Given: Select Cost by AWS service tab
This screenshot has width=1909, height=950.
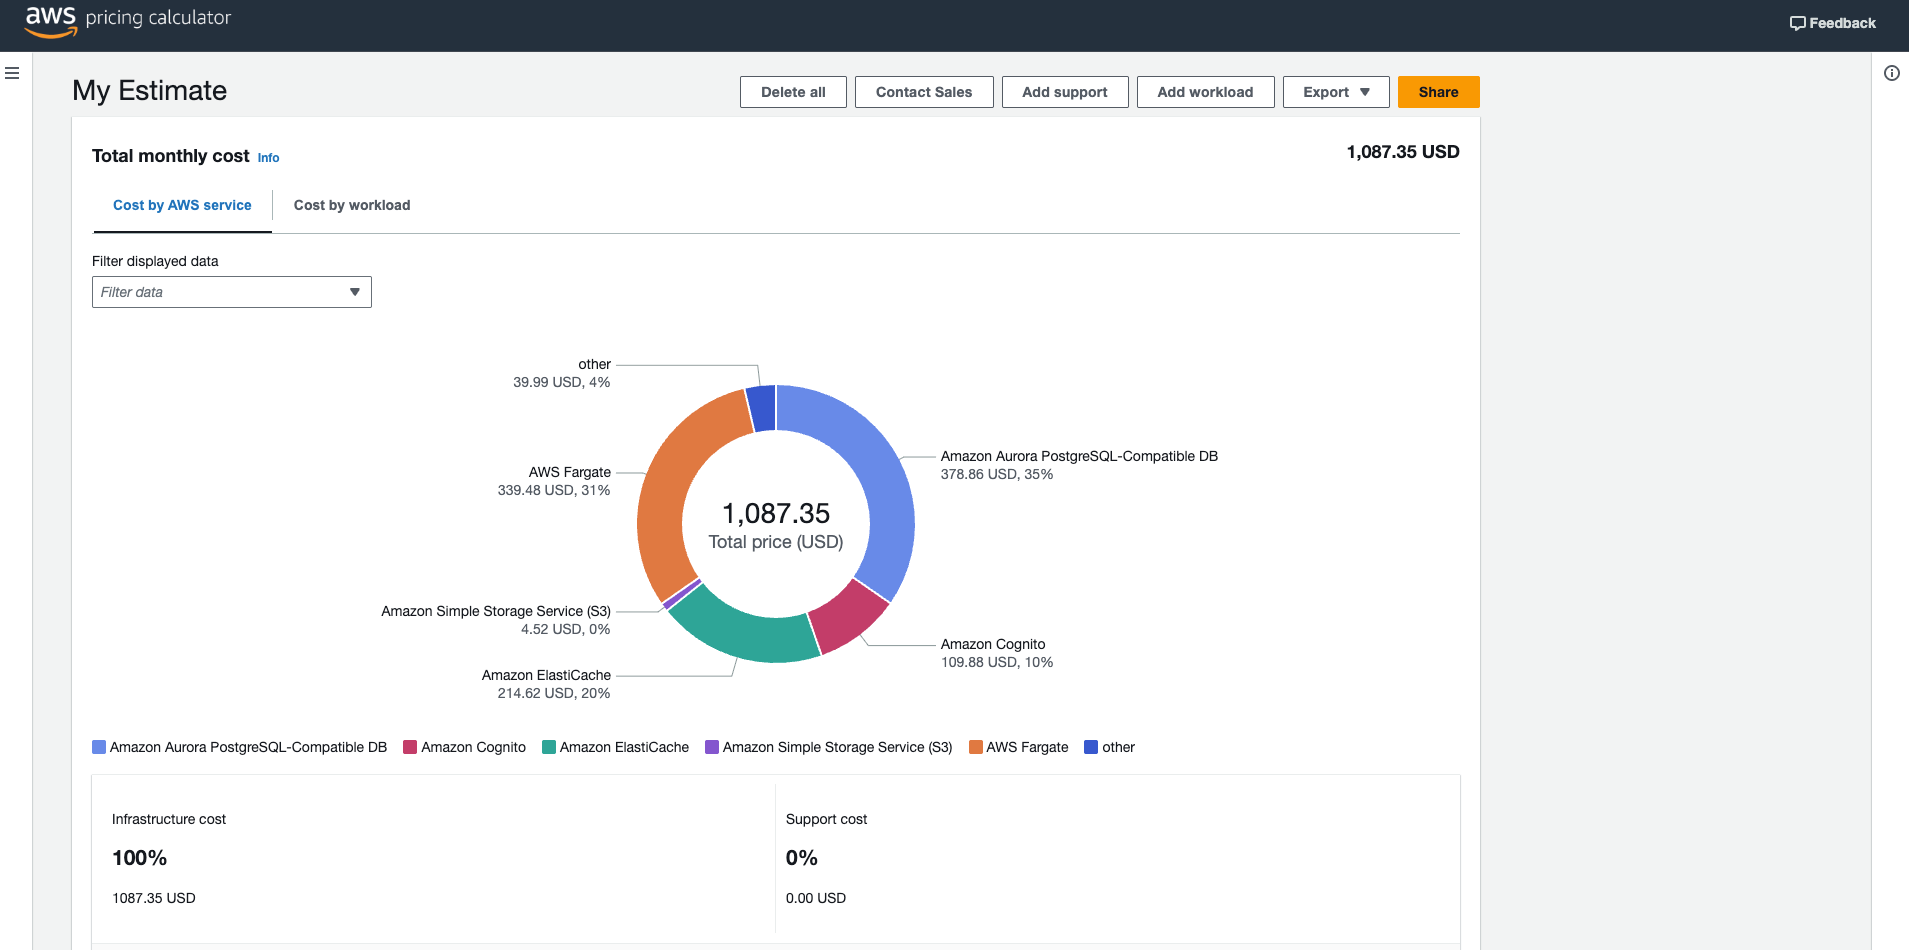Looking at the screenshot, I should (182, 205).
